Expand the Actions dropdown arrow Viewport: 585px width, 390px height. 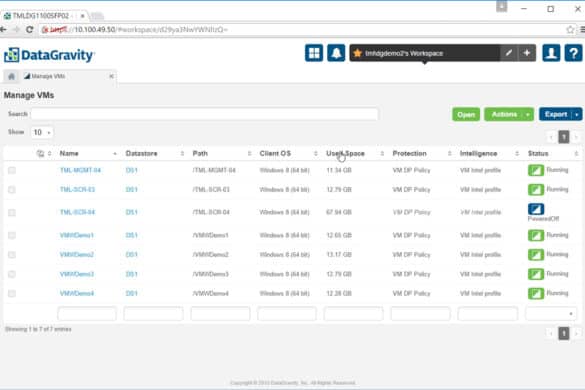pos(528,115)
